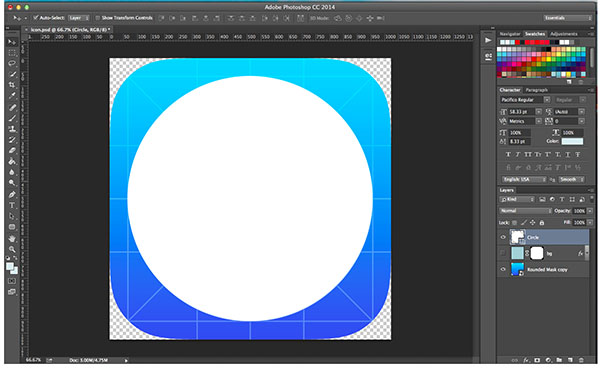The image size is (600, 368).
Task: Click the bg layer mask thumbnail
Action: 537,253
